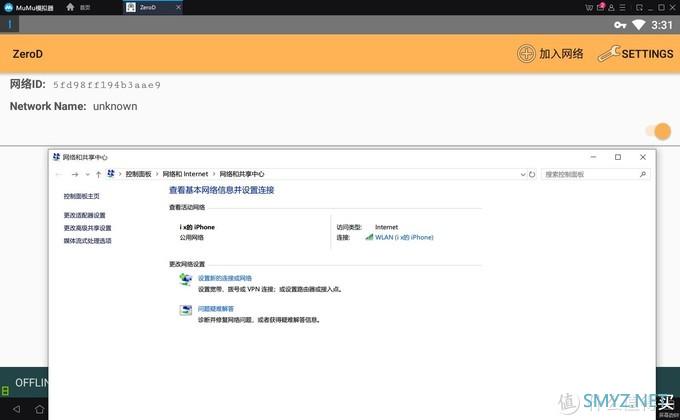Click the up-level arrow in address bar
Viewport: 680px width, 420px height.
click(x=97, y=174)
